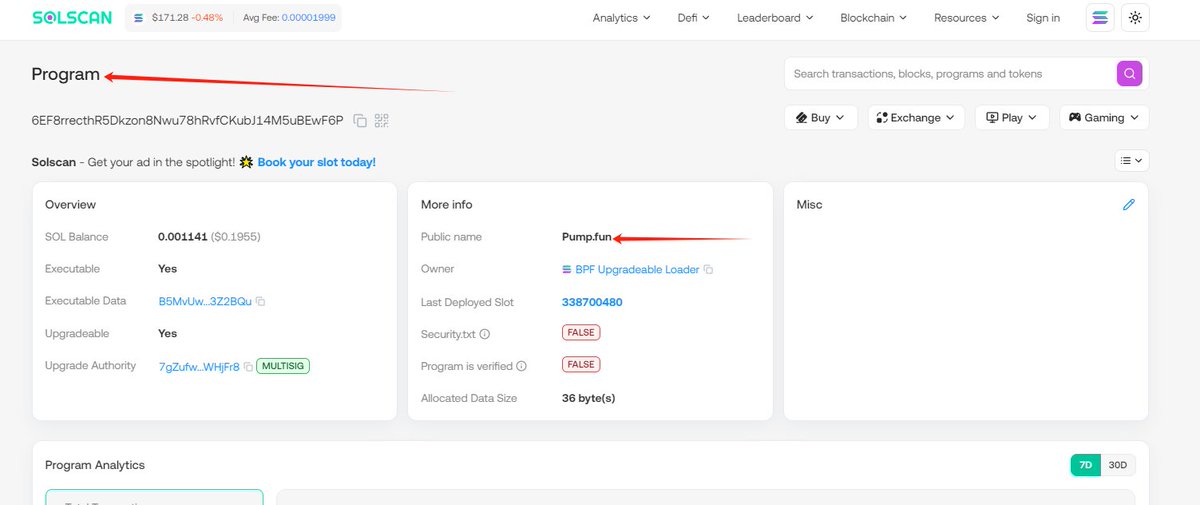Expand the Defi menu

[694, 18]
